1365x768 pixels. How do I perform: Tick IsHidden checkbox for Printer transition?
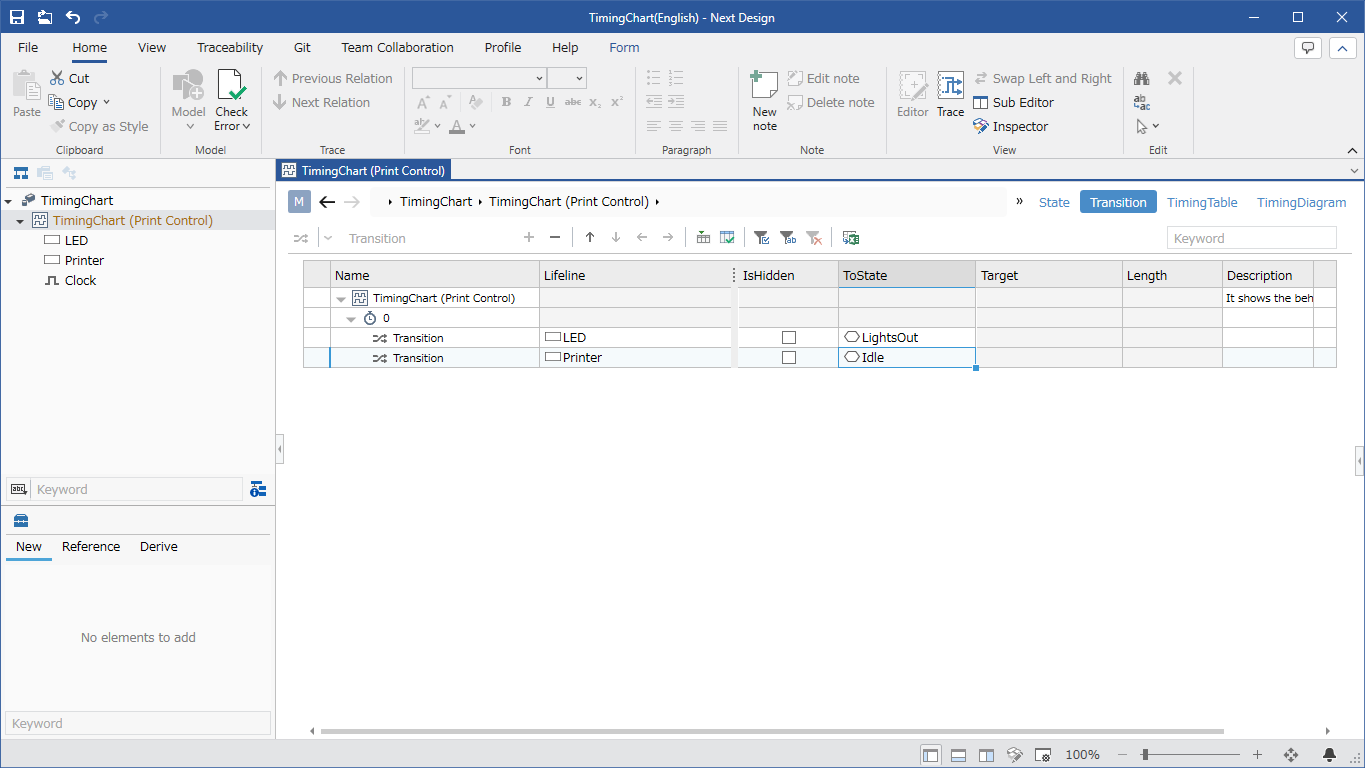789,358
